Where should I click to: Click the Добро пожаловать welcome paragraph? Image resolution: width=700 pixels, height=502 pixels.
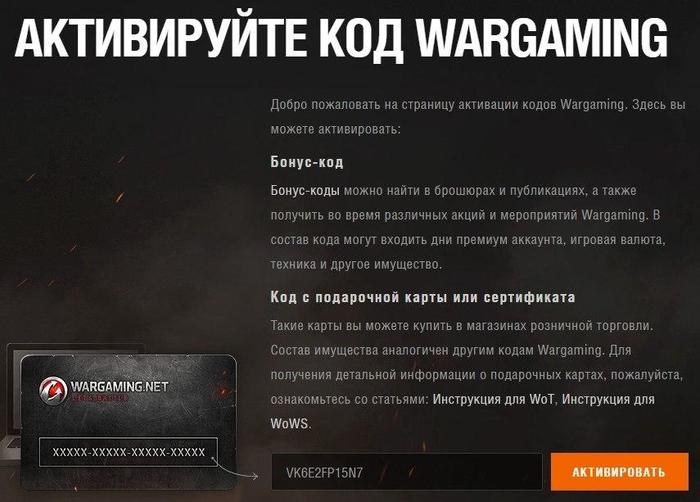(478, 117)
